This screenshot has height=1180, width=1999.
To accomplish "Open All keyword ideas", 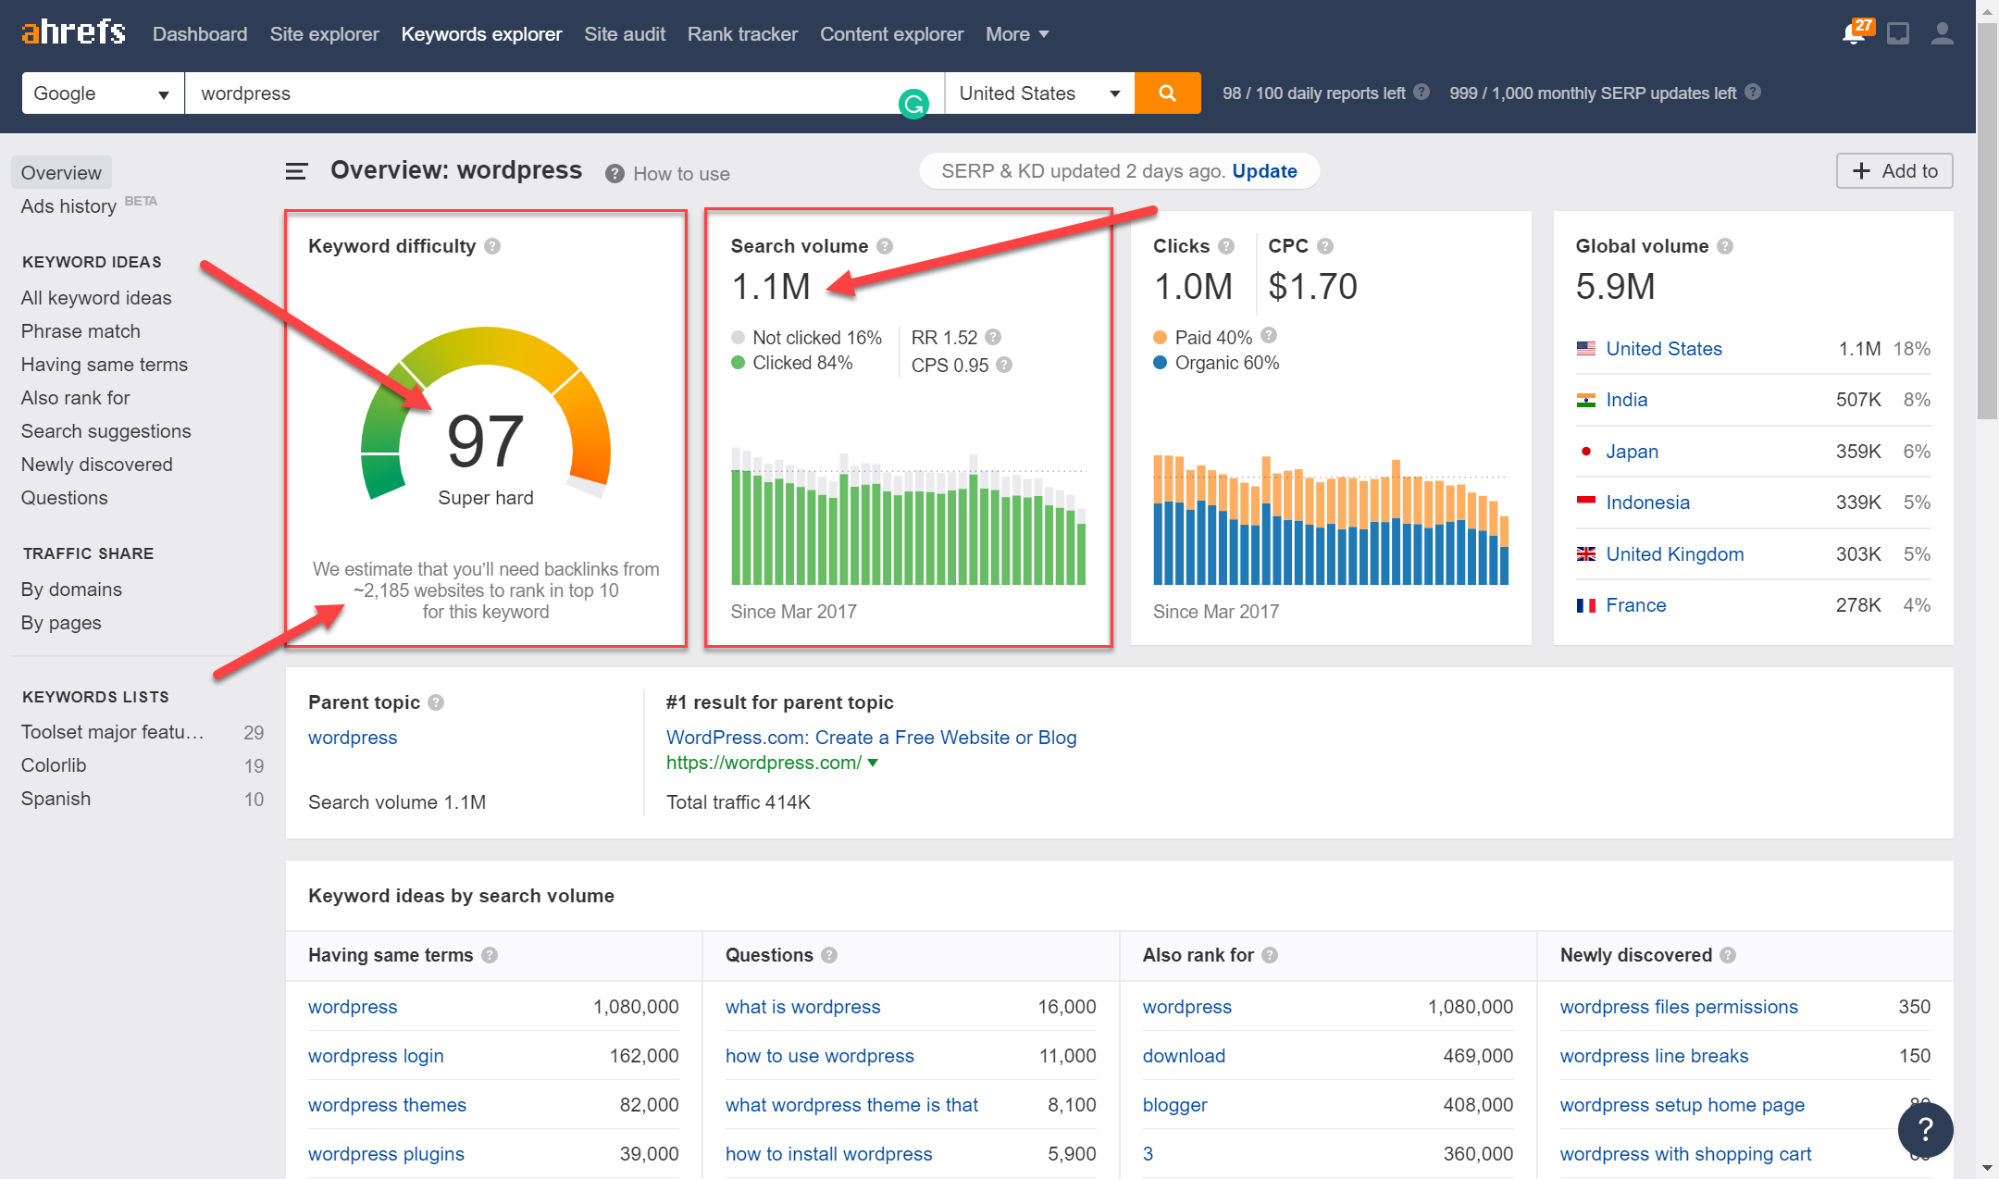I will tap(96, 298).
